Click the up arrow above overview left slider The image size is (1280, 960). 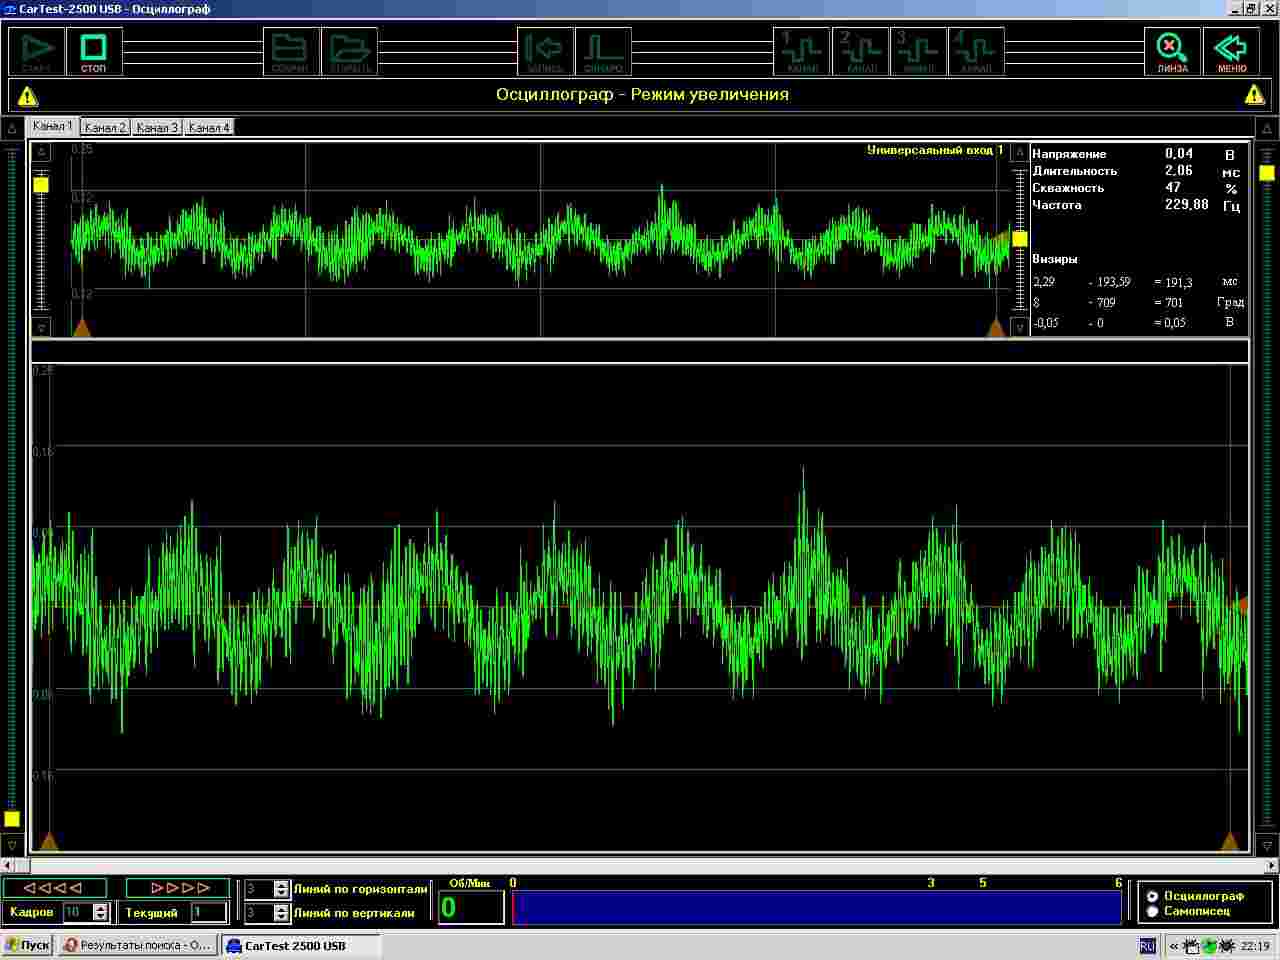tap(41, 152)
